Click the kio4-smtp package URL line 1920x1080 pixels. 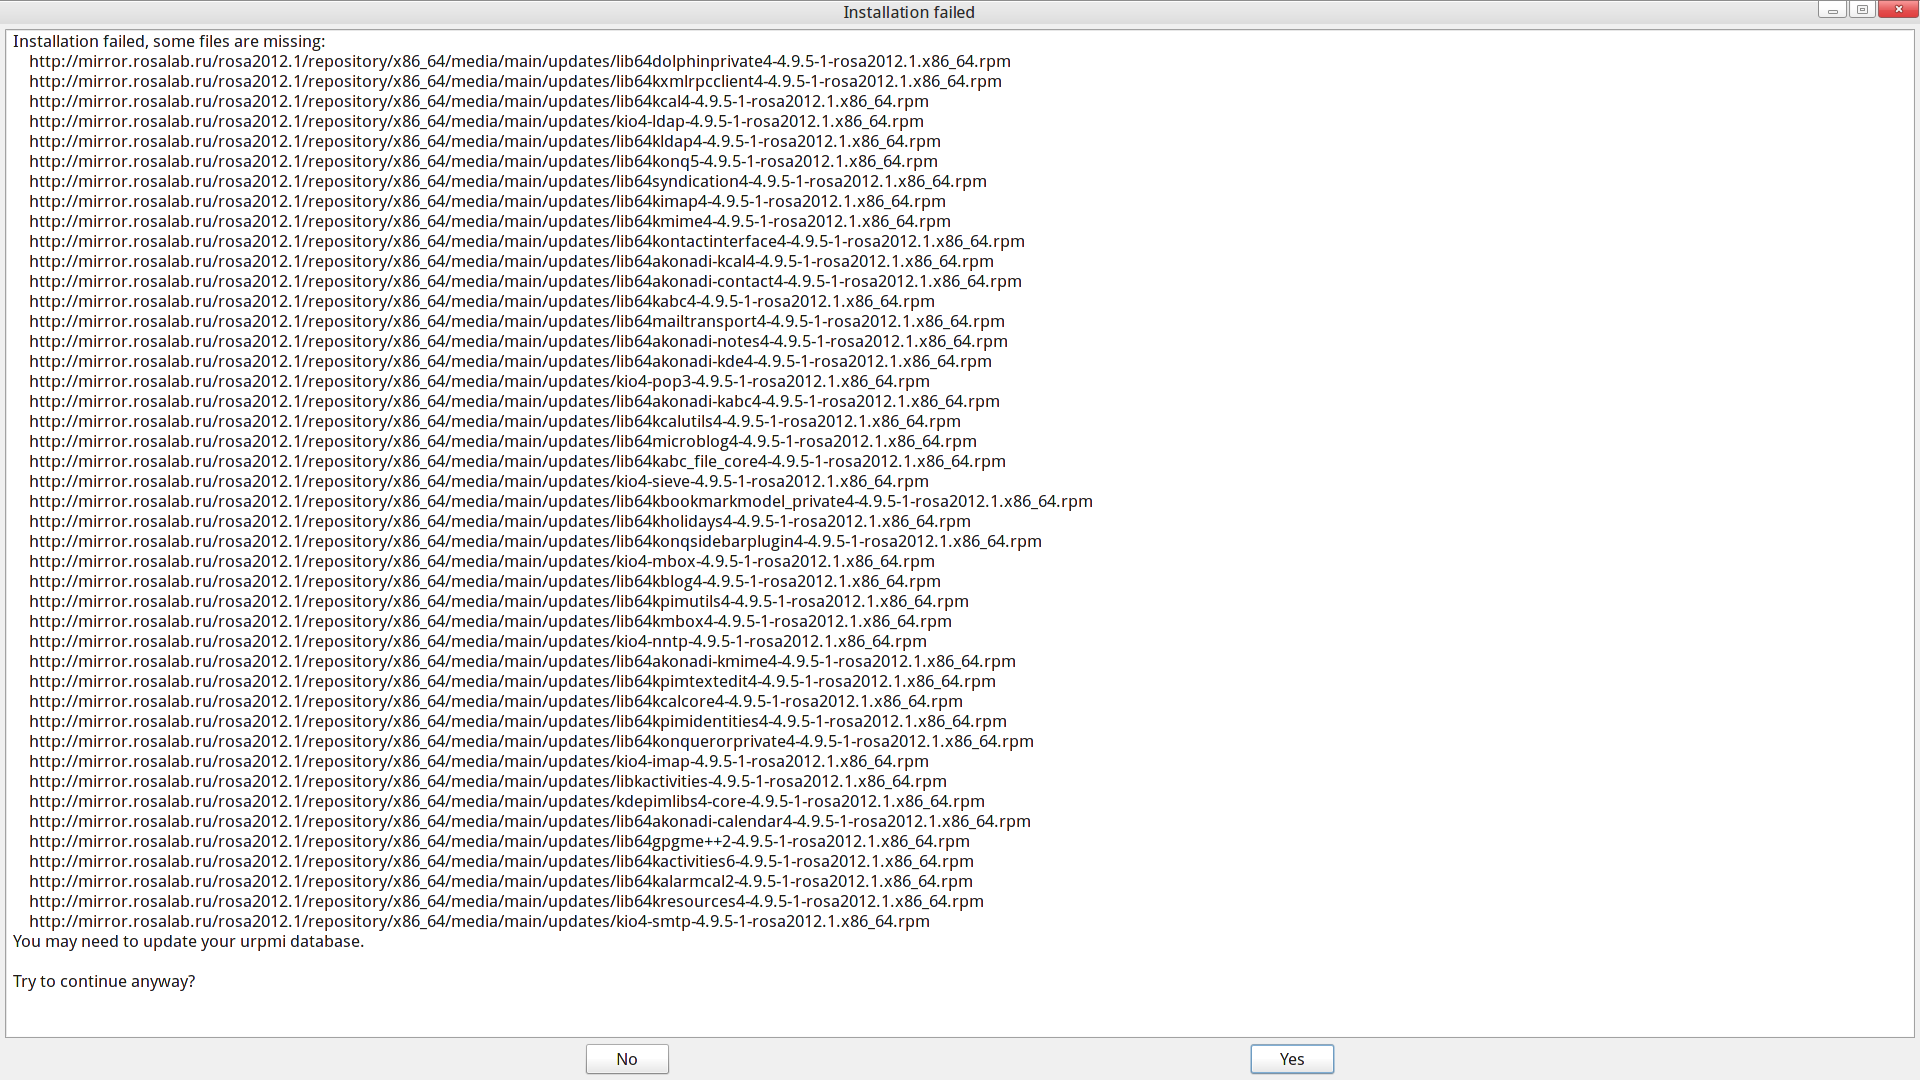click(x=479, y=921)
